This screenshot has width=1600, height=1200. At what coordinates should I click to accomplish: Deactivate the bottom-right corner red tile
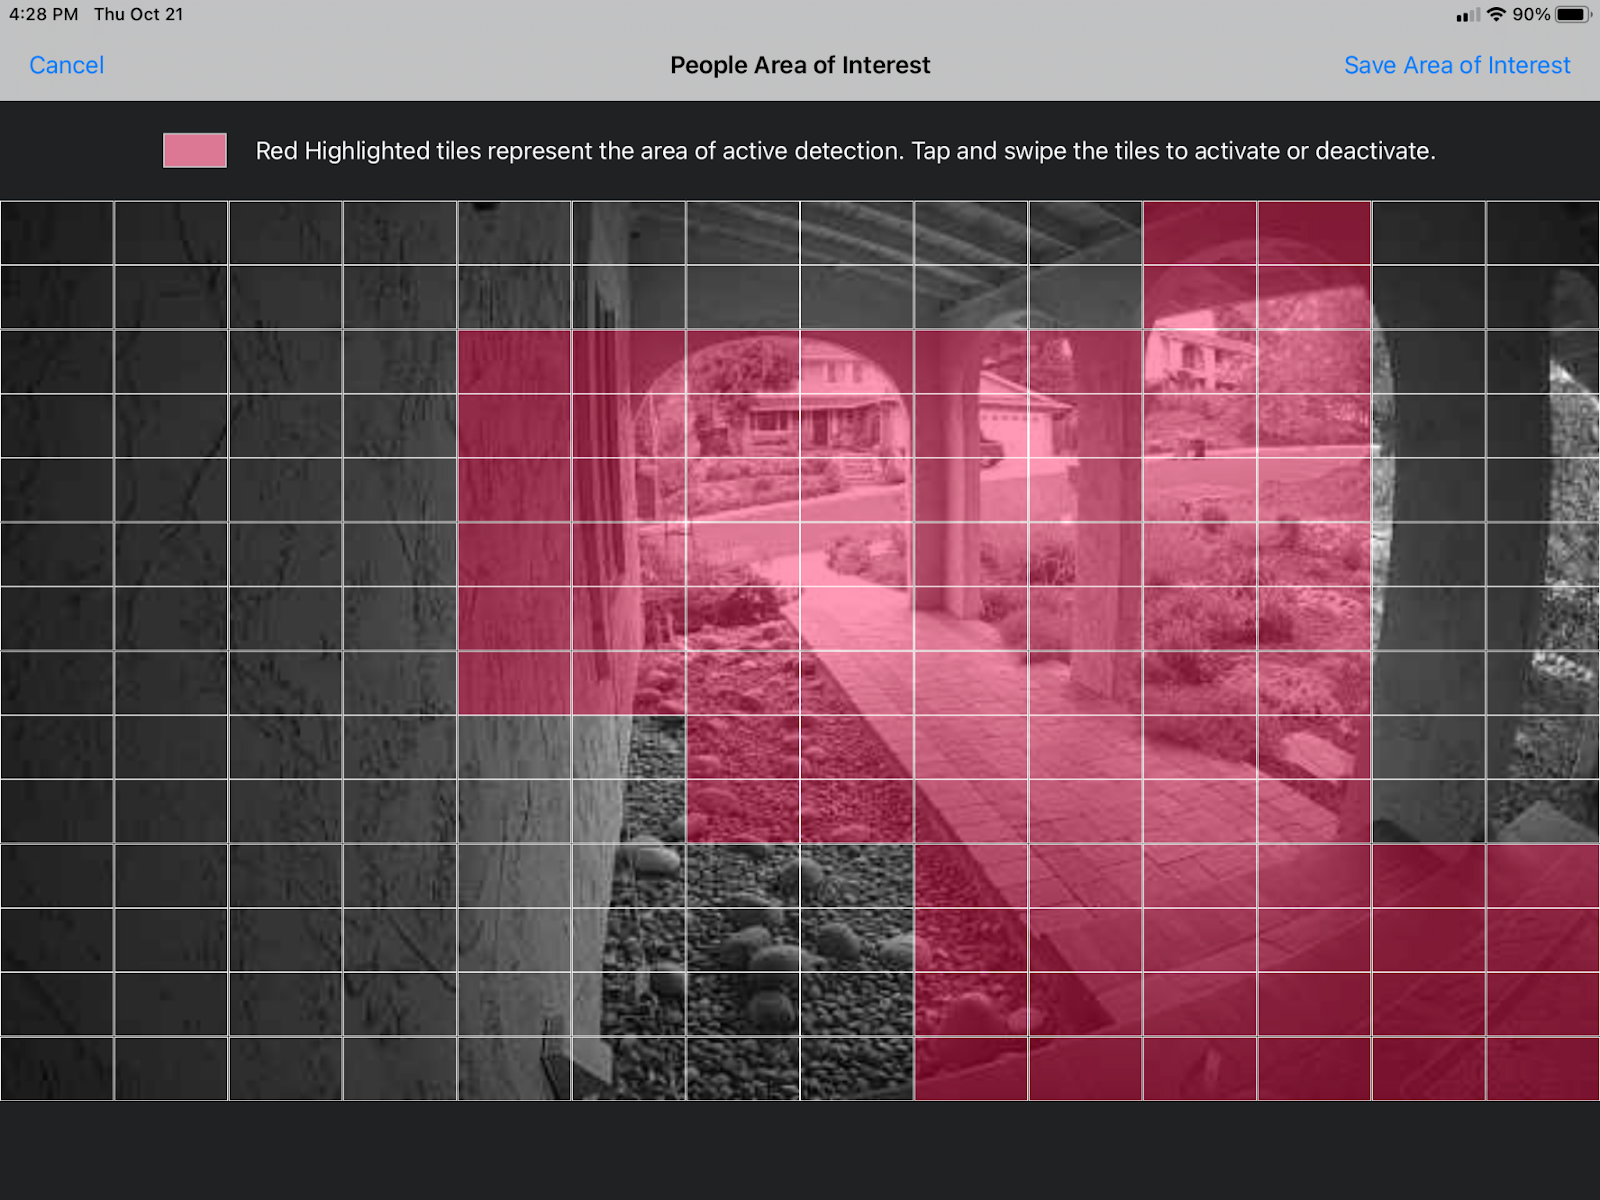[x=1543, y=1069]
